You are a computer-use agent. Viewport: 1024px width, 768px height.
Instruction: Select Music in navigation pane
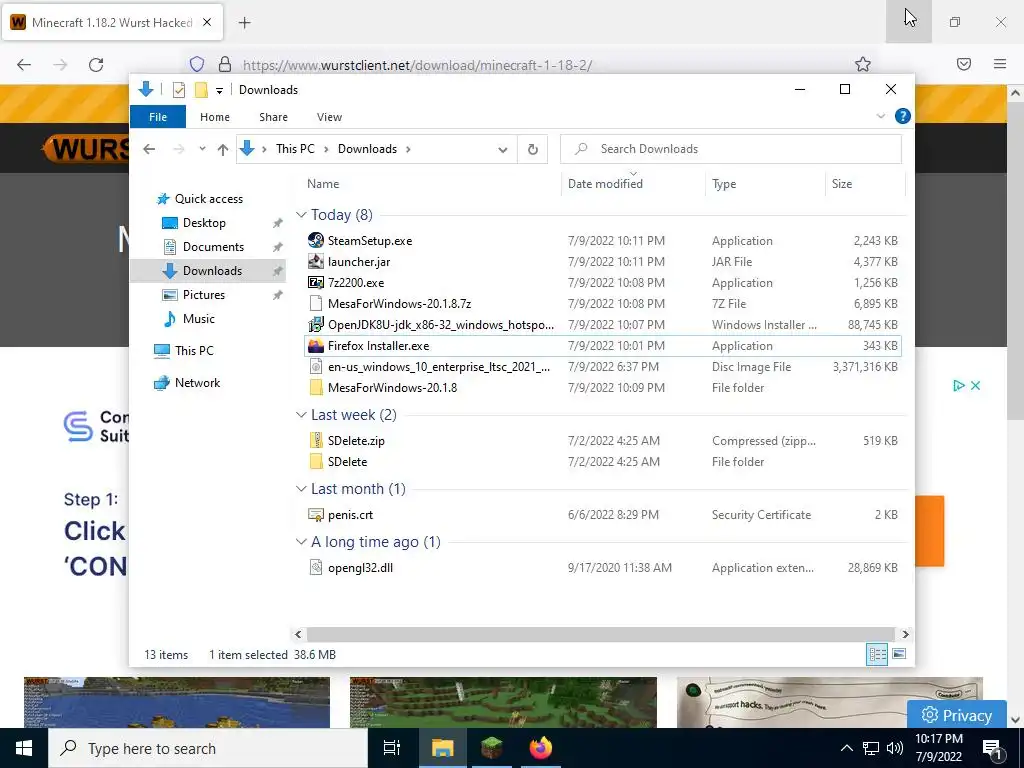click(199, 319)
